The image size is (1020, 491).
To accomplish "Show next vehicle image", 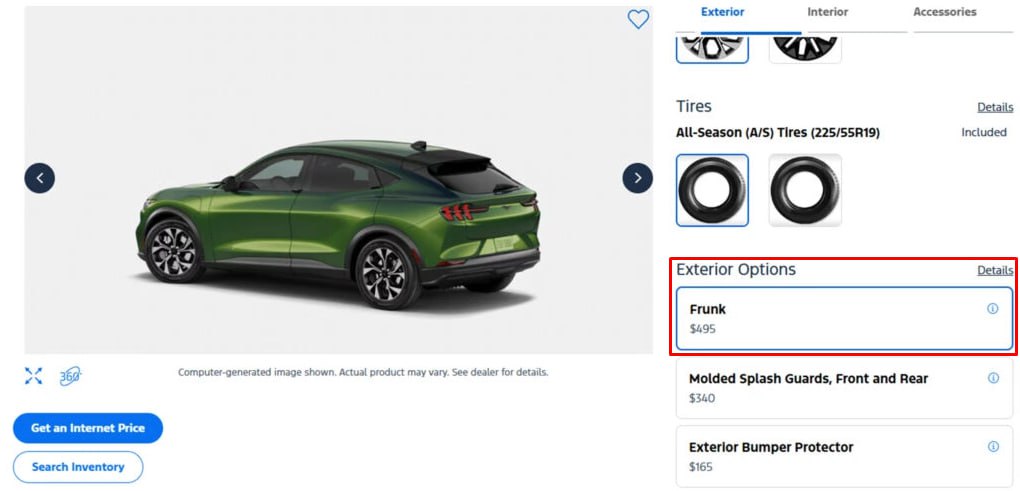I will 637,178.
